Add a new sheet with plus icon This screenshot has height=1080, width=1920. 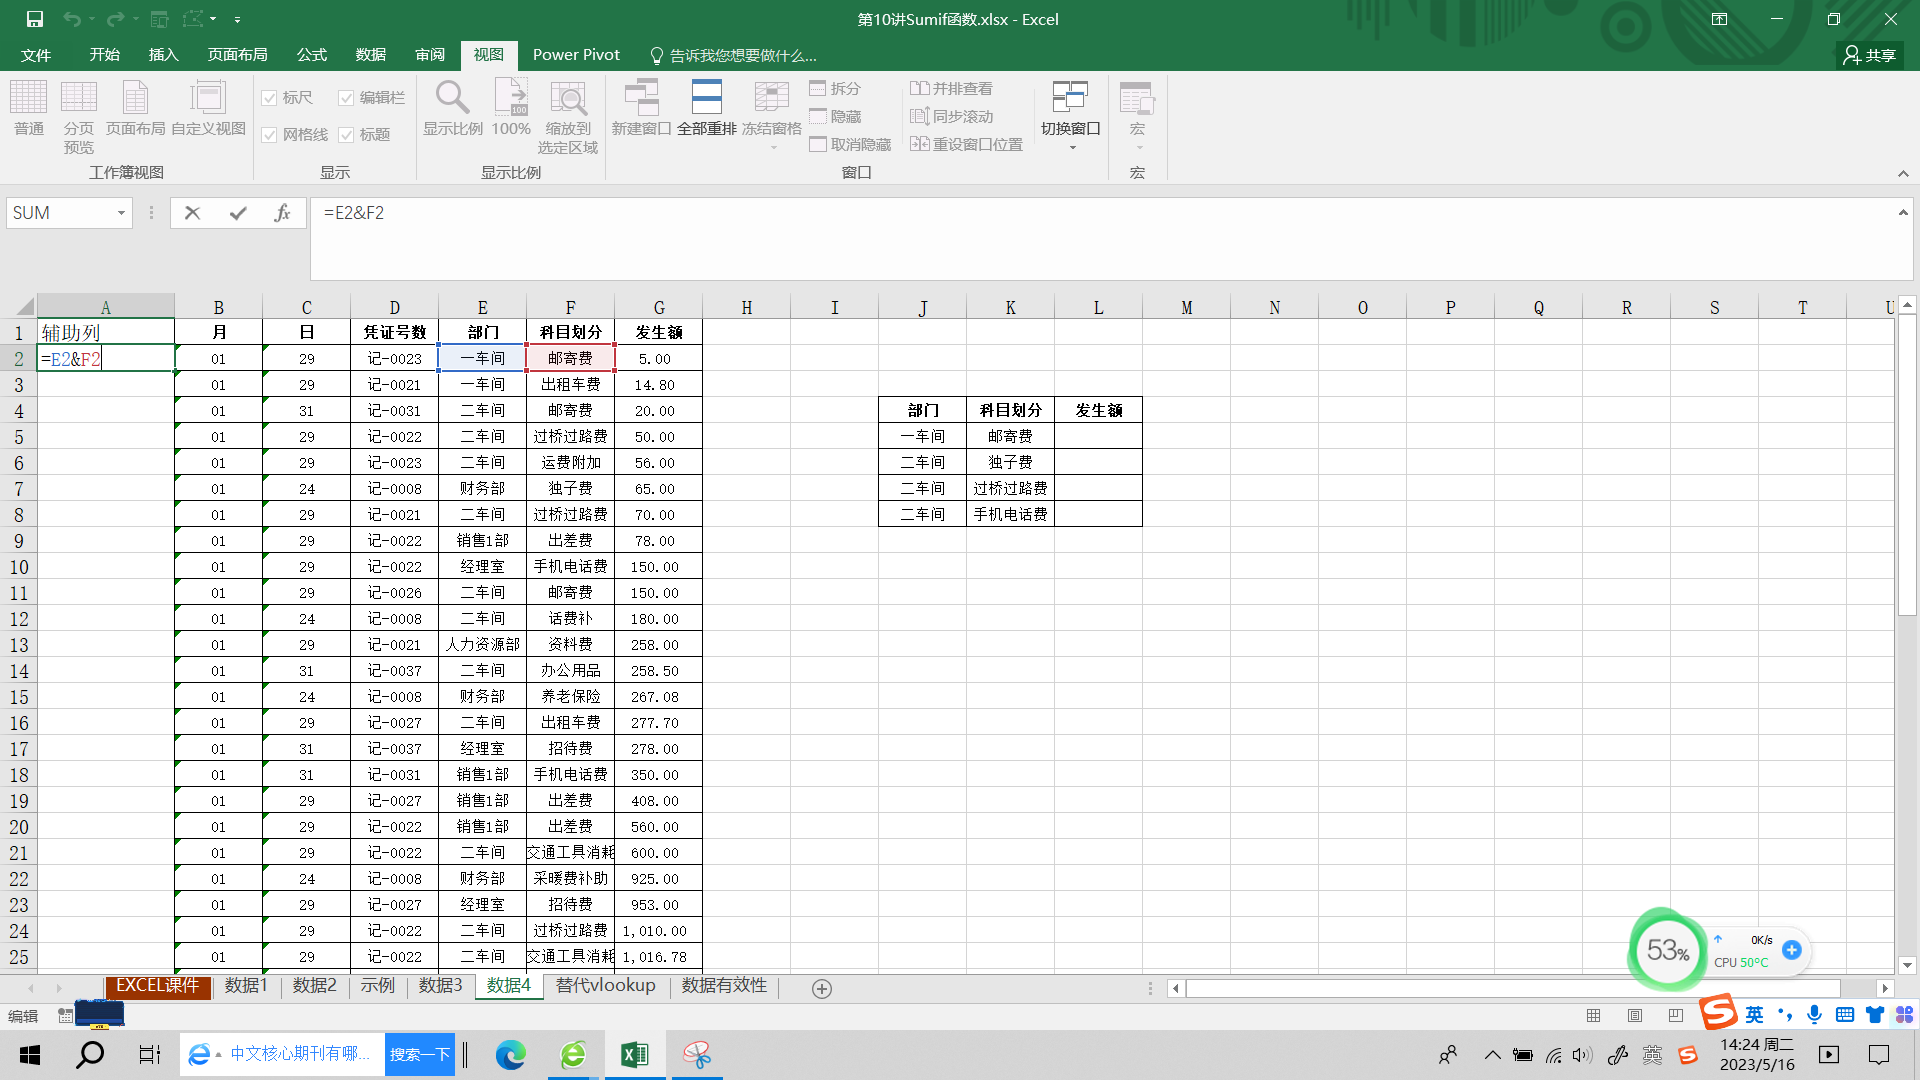tap(822, 989)
